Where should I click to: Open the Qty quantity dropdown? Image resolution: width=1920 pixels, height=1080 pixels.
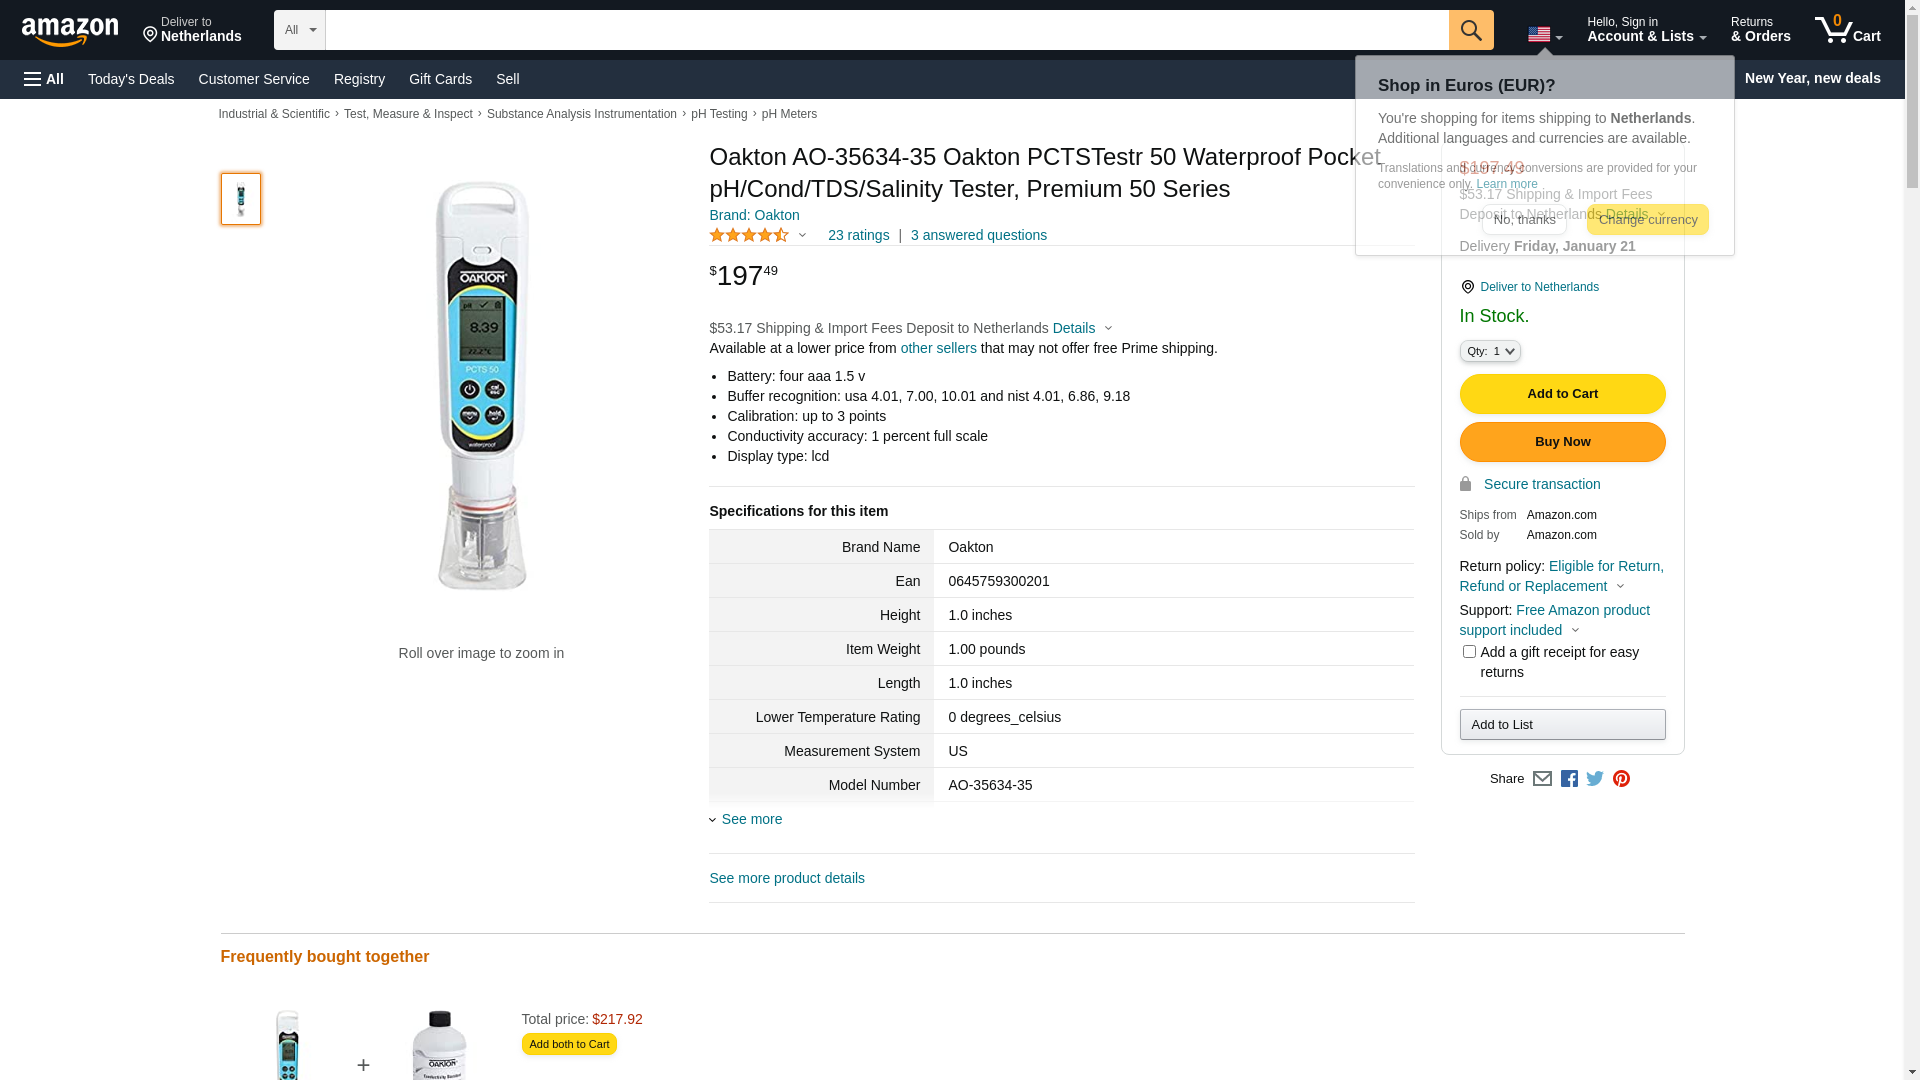click(x=1490, y=351)
